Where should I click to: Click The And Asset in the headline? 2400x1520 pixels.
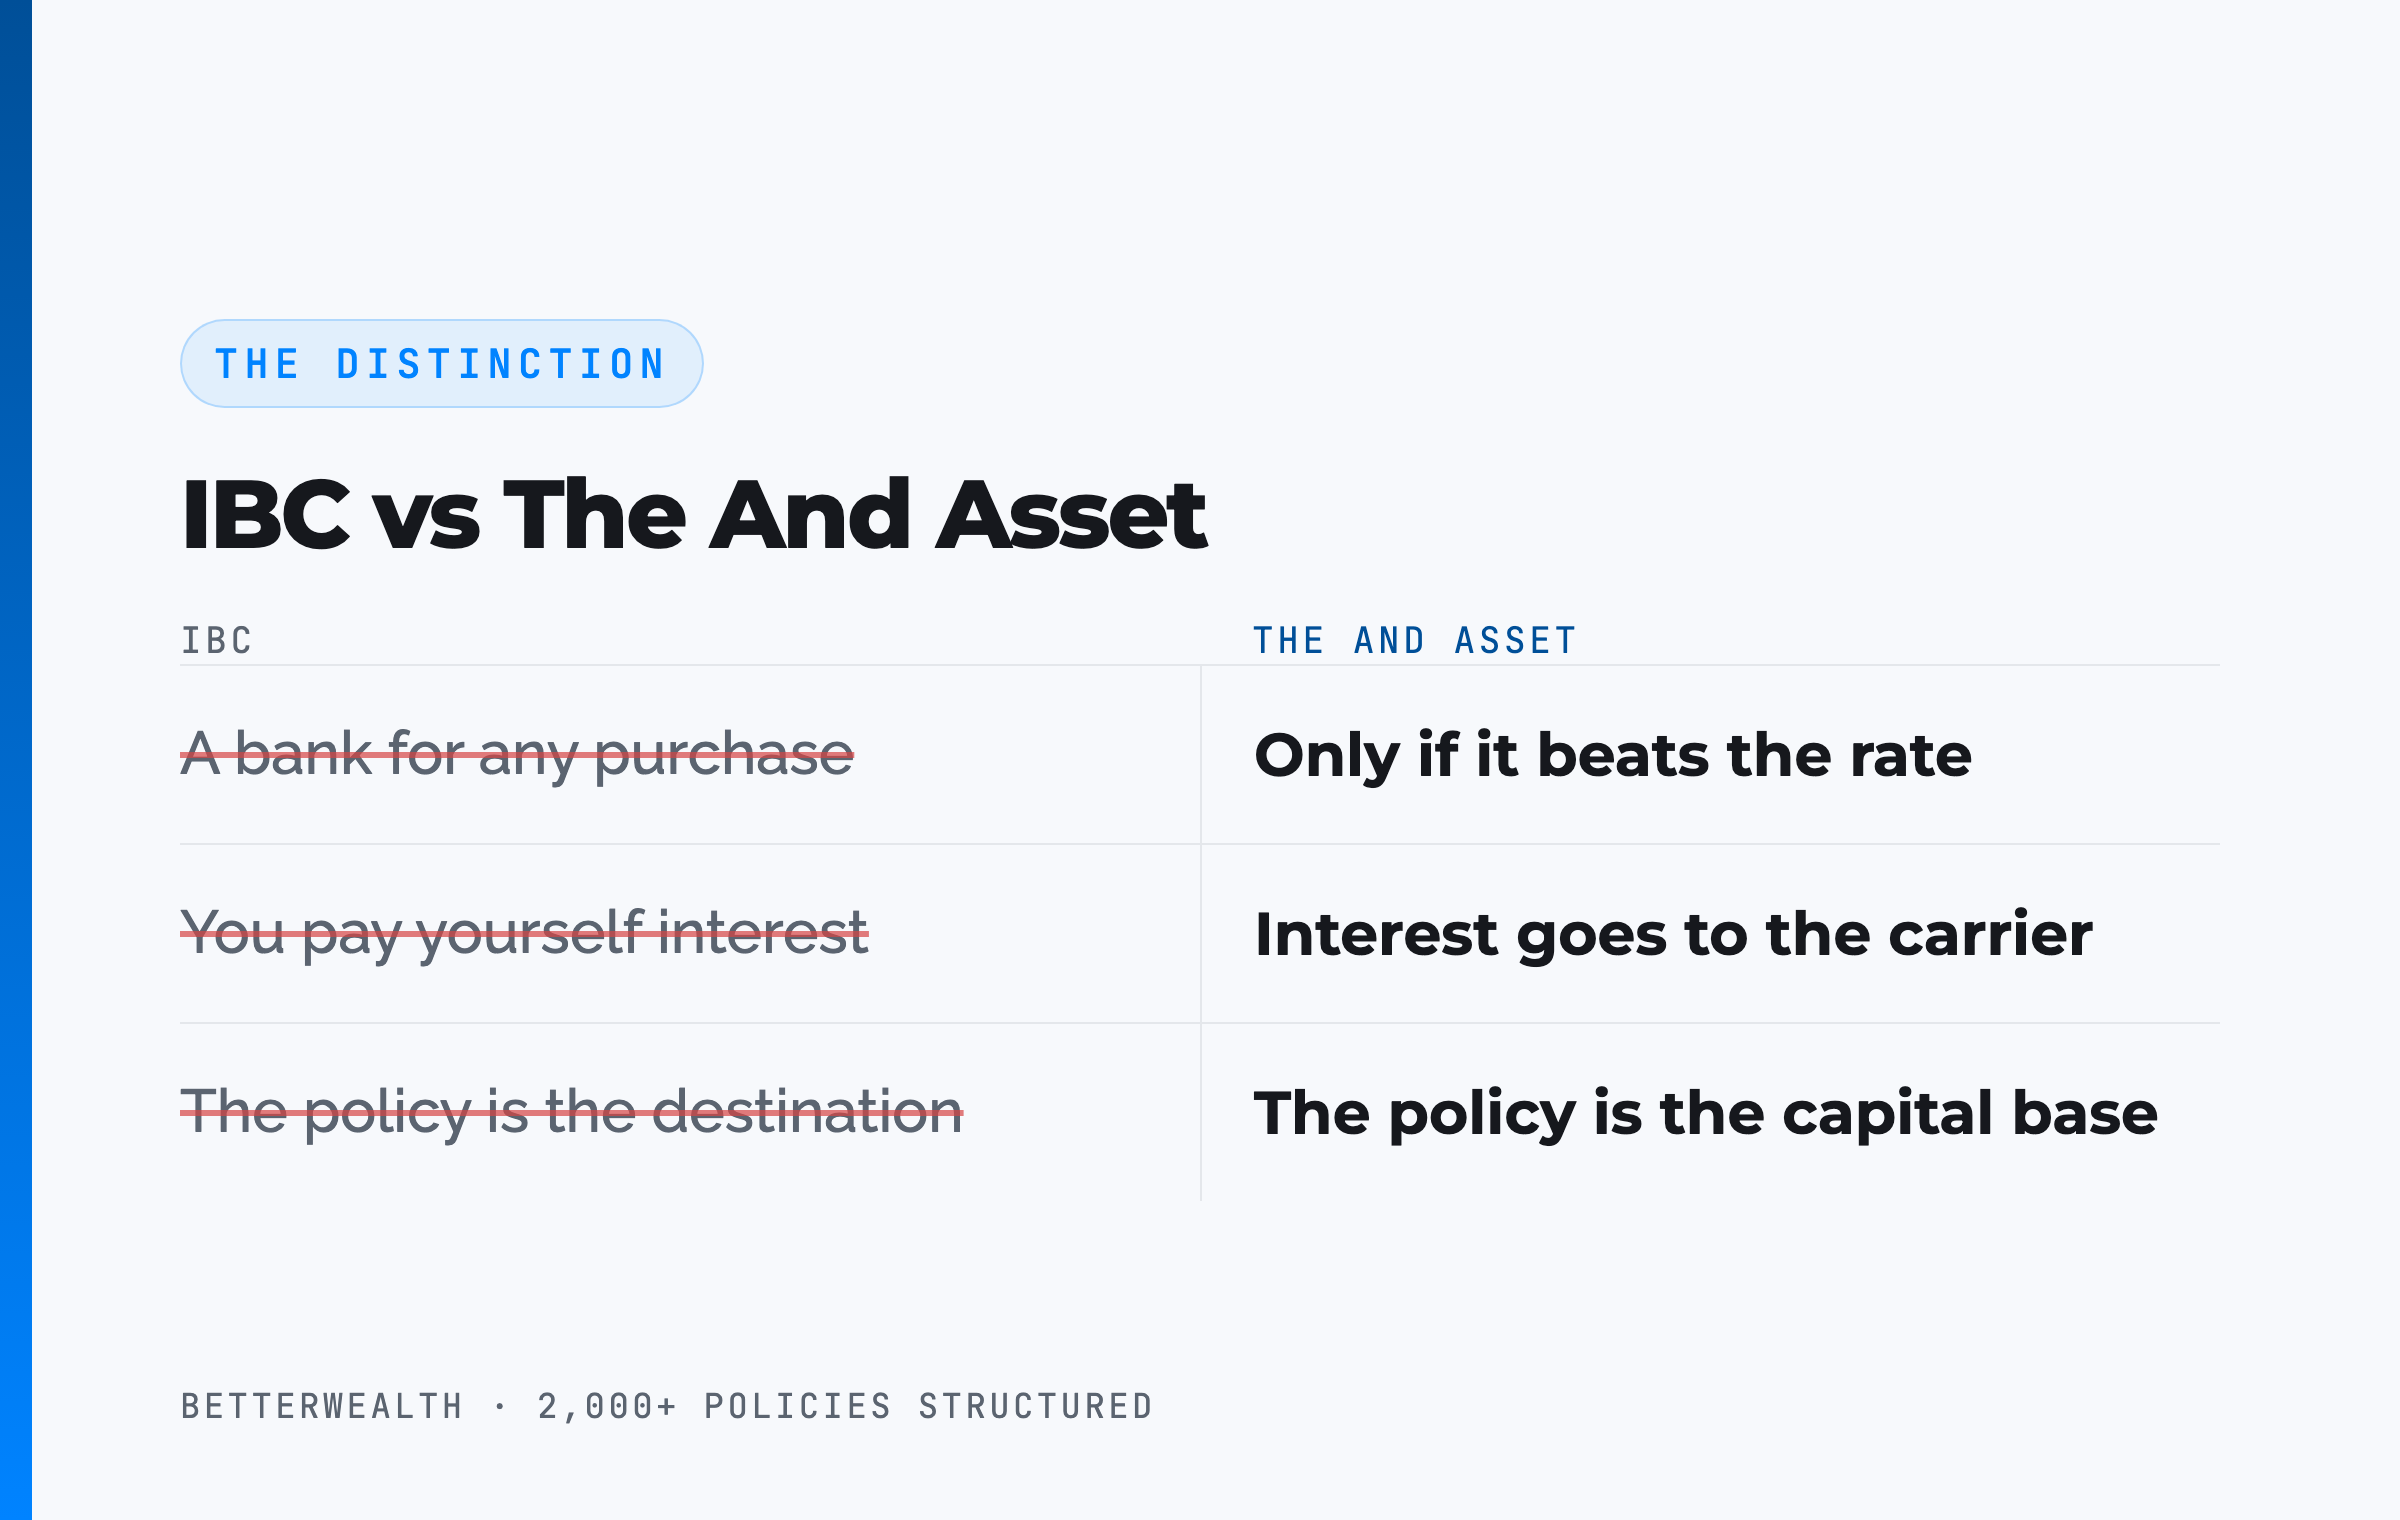(856, 515)
